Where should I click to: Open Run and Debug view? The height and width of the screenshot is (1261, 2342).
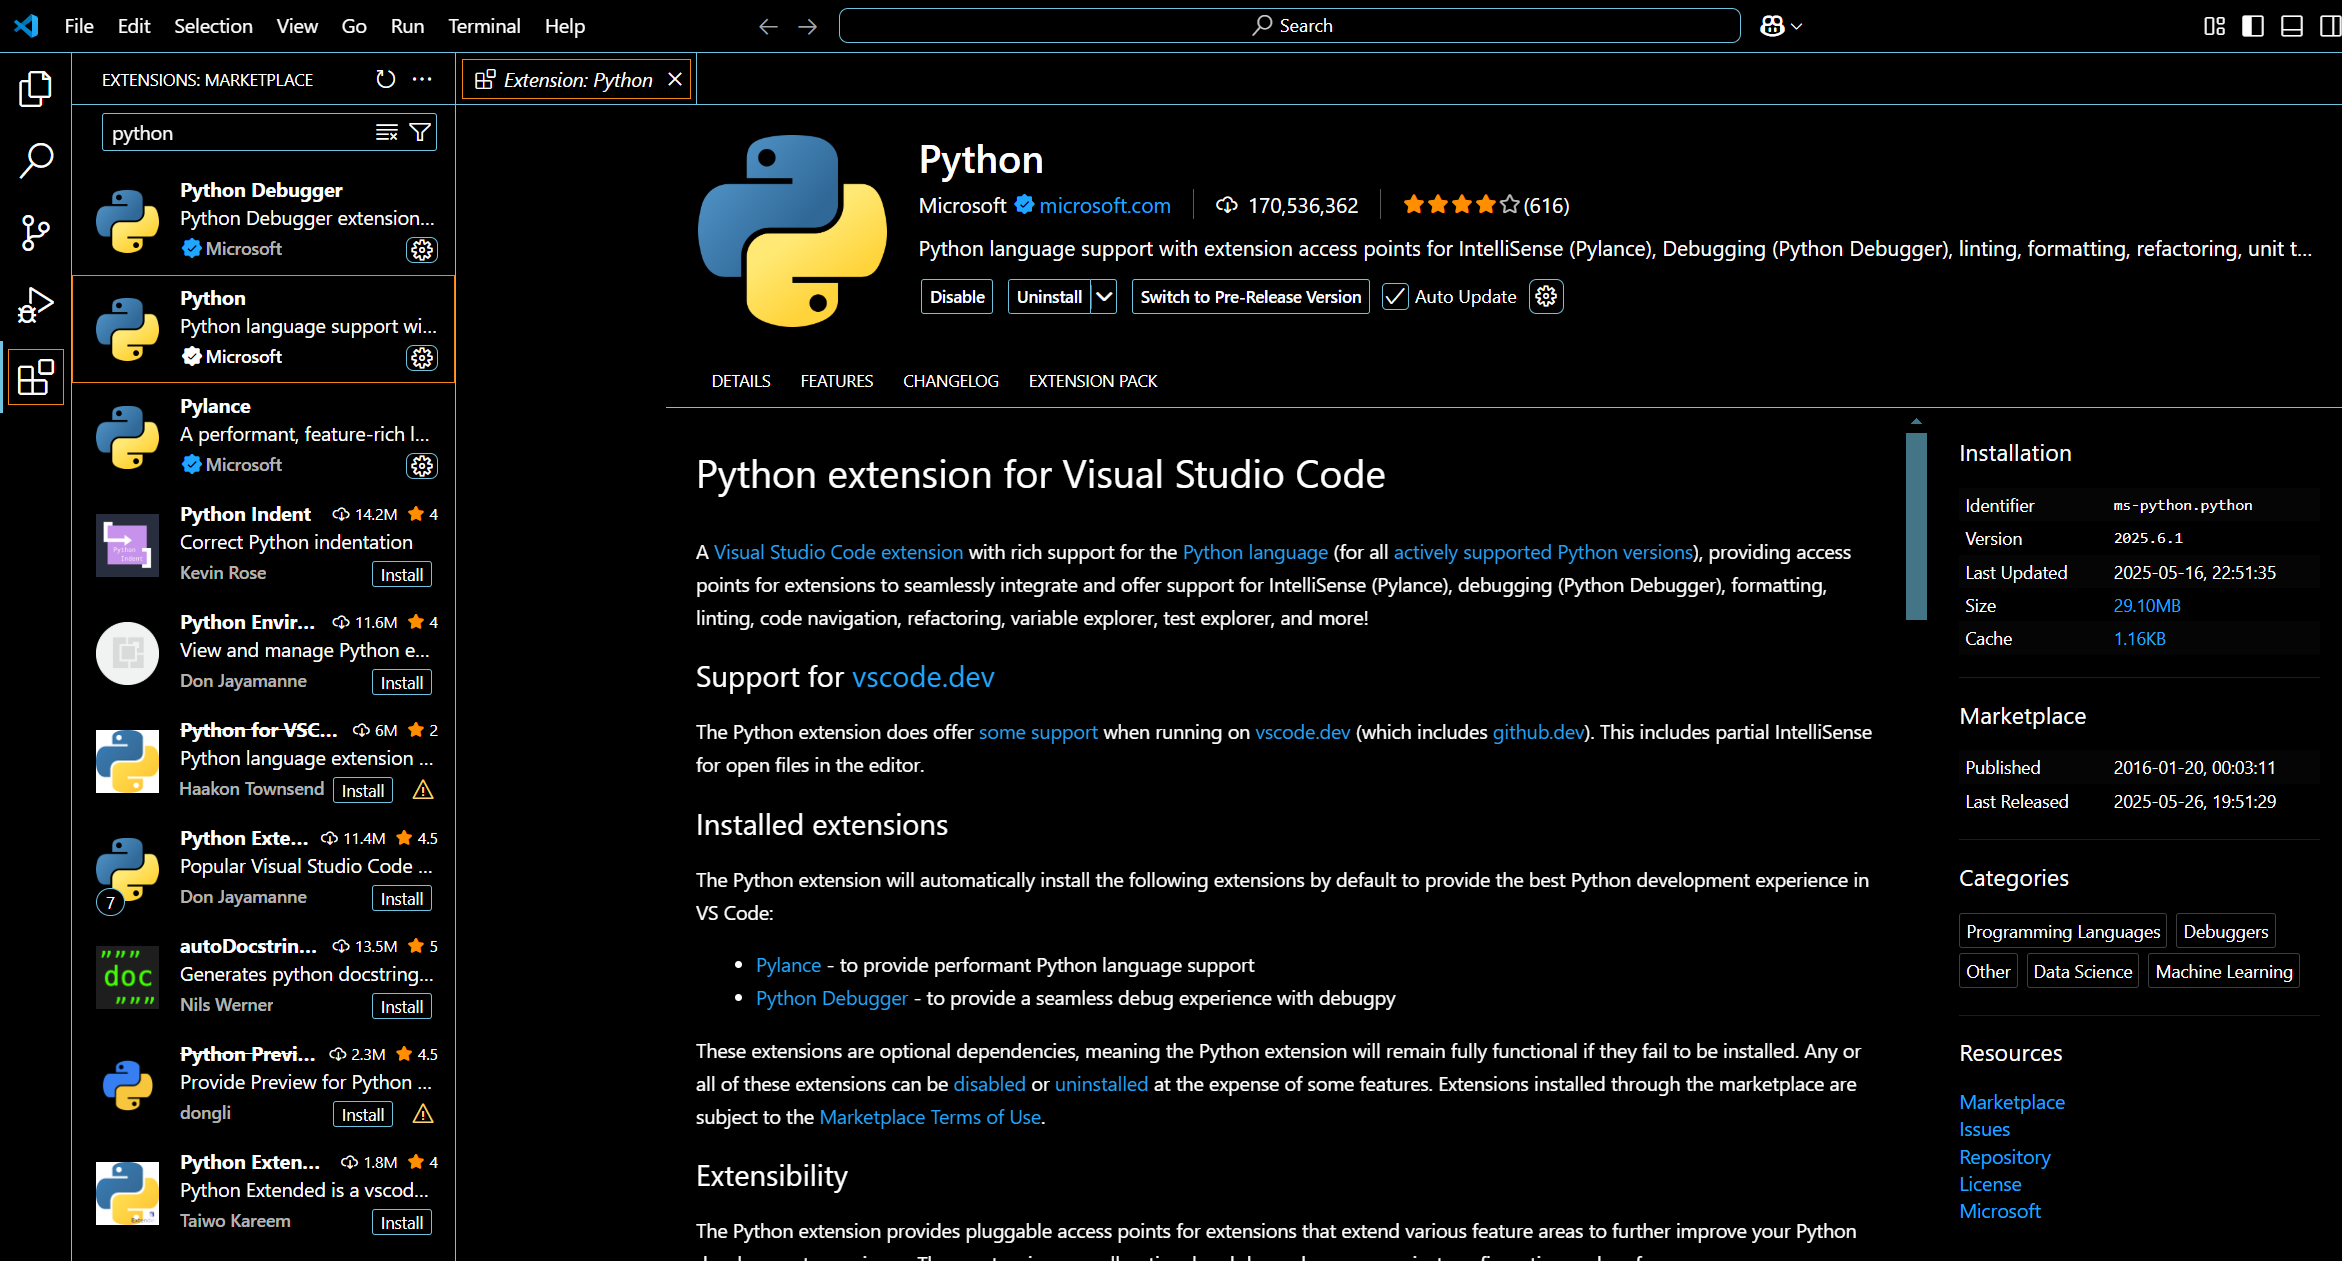point(35,305)
